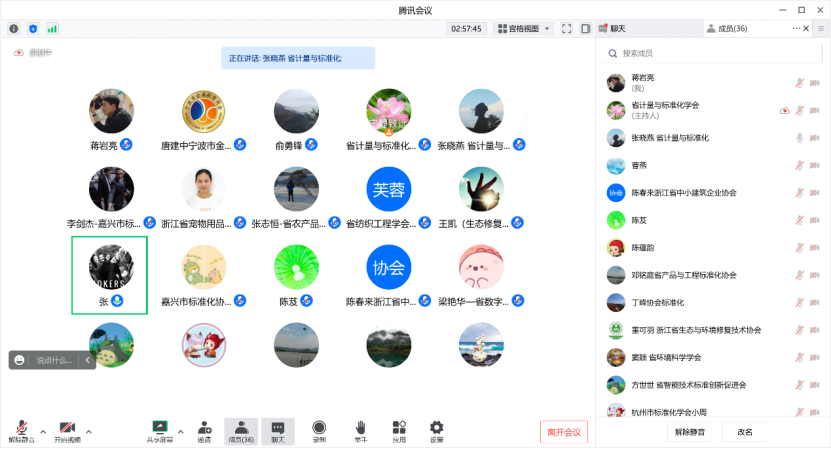Viewport: 831px width, 449px height.
Task: Check the green network signal icon
Action: click(x=52, y=29)
